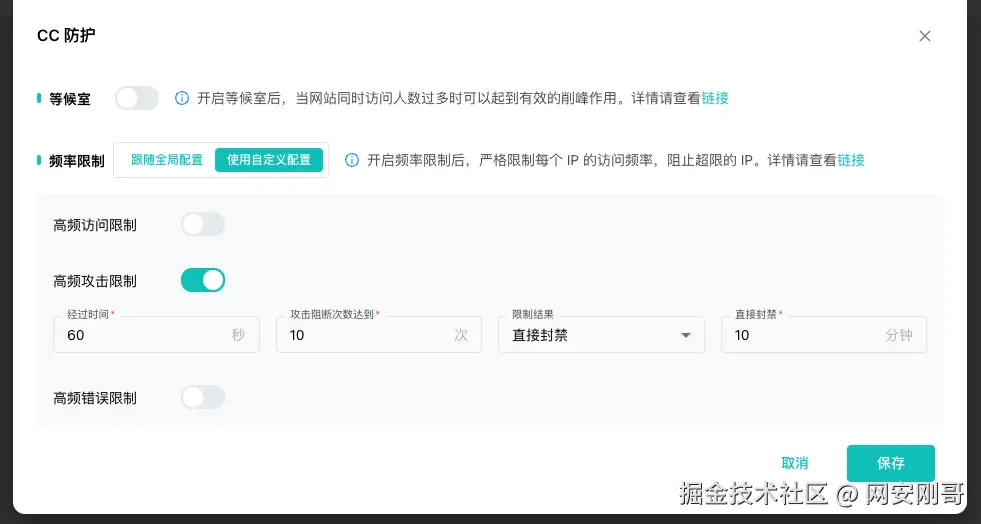Click the CC 防护 dialog title

tap(66, 36)
